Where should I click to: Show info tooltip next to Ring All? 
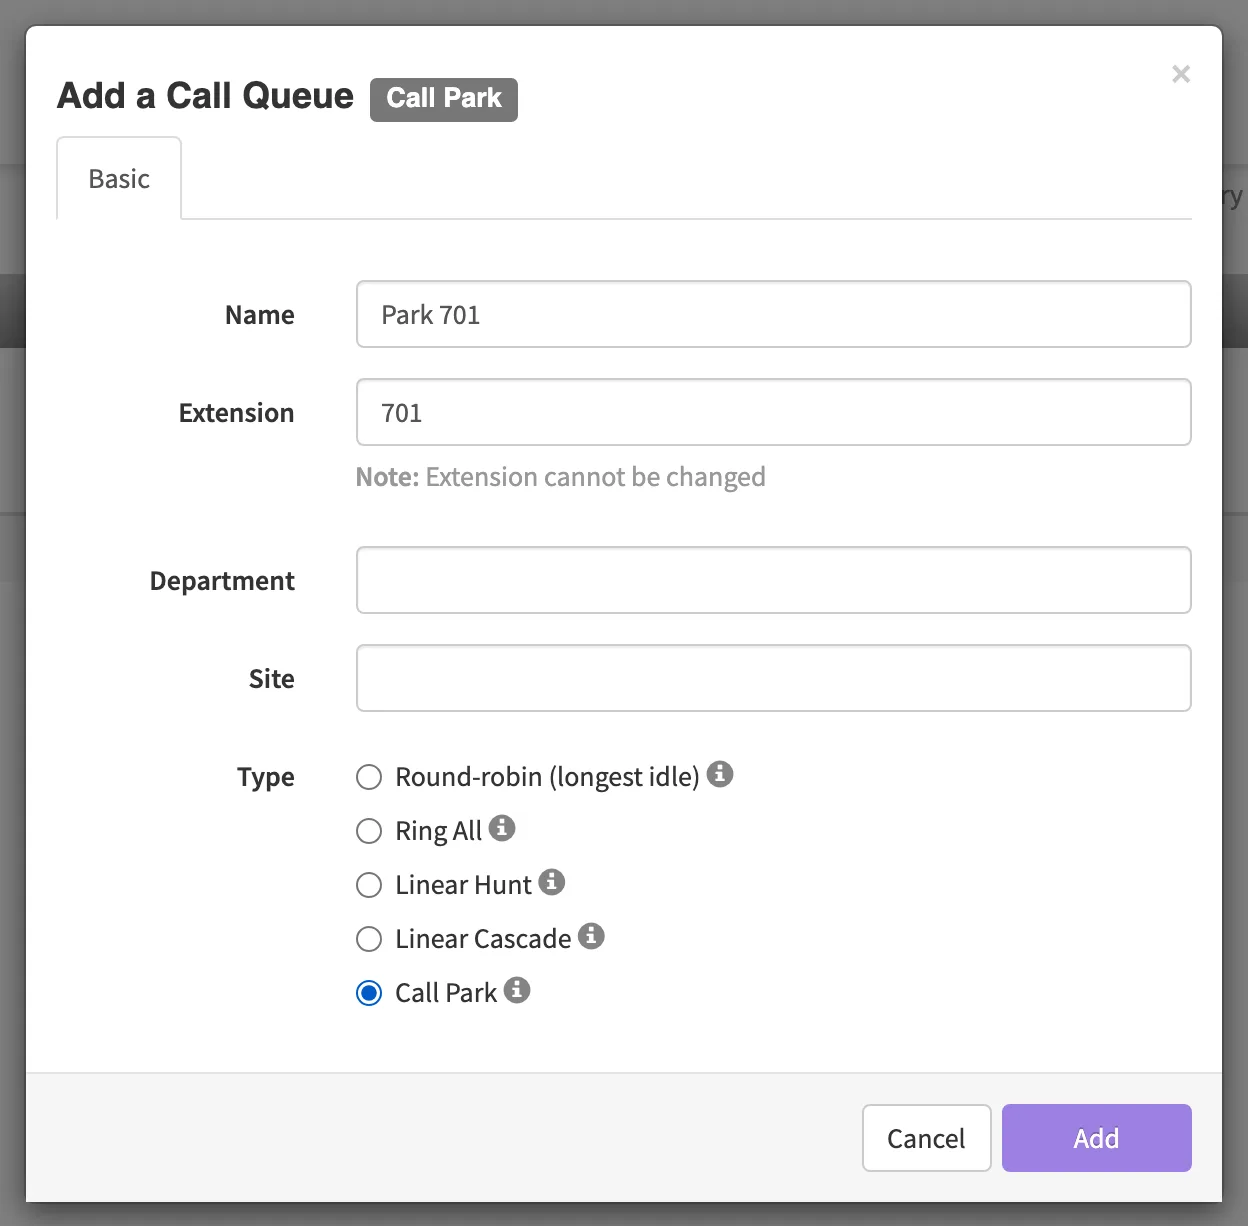(502, 828)
